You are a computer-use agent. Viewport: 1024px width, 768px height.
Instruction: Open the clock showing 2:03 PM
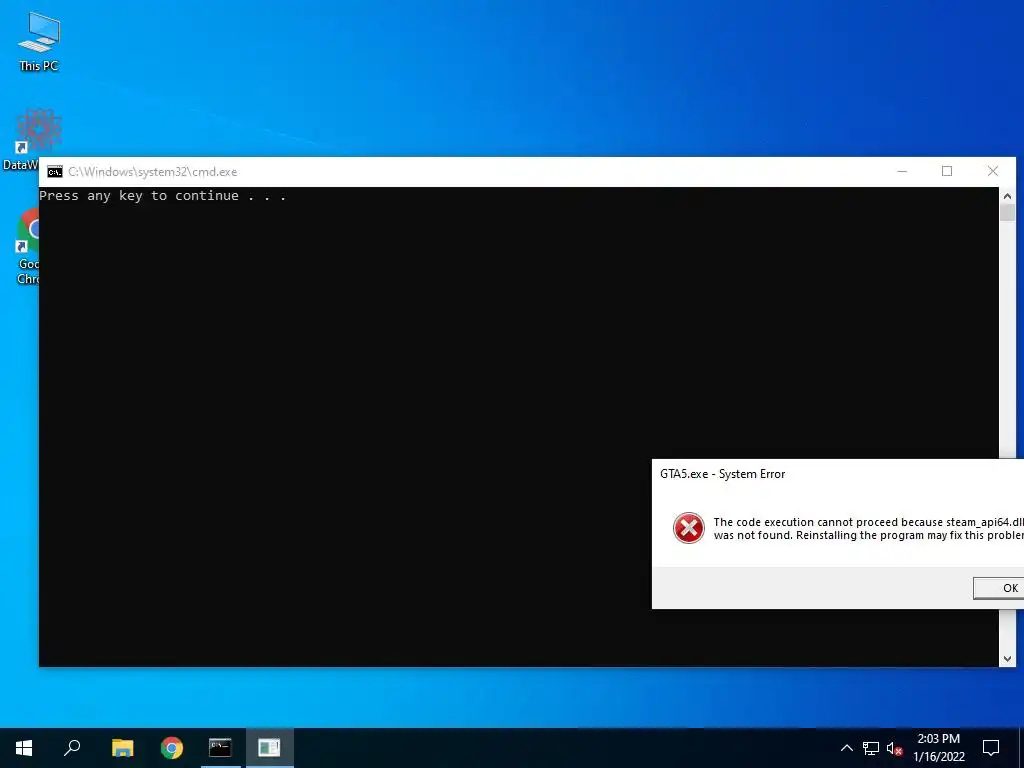tap(938, 748)
